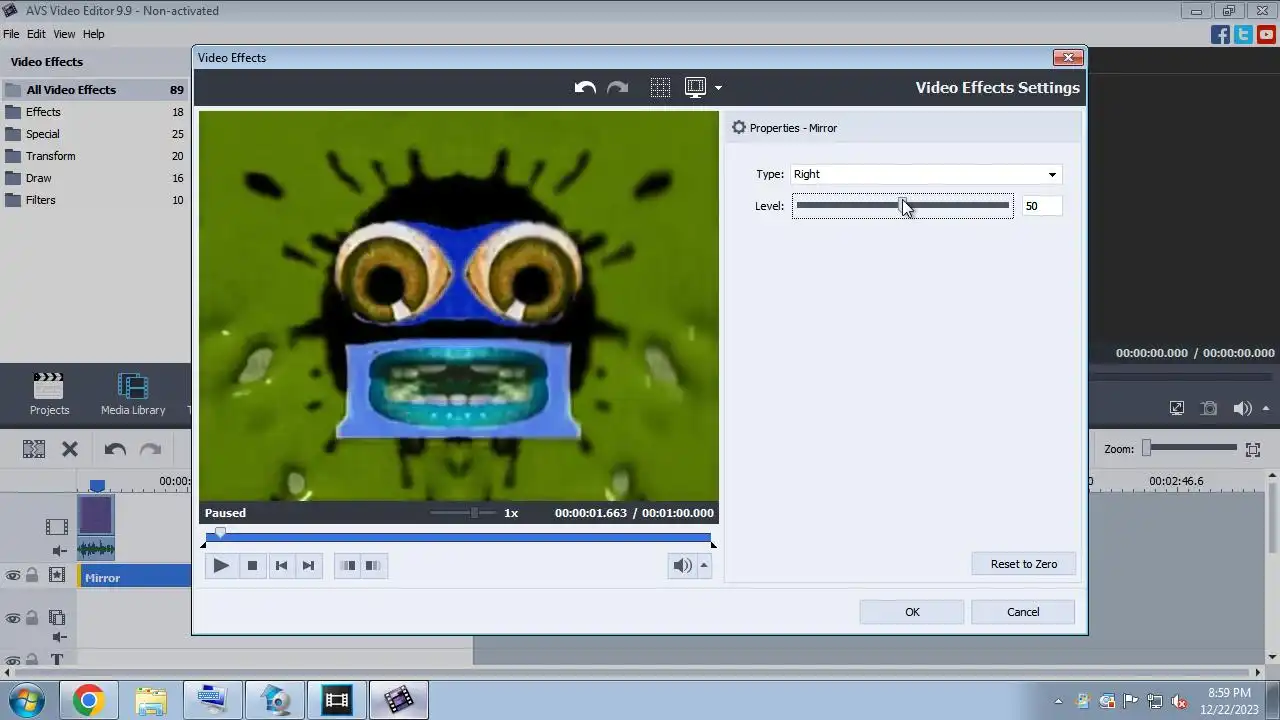Open the Twitter link icon
The width and height of the screenshot is (1280, 720).
pos(1243,35)
